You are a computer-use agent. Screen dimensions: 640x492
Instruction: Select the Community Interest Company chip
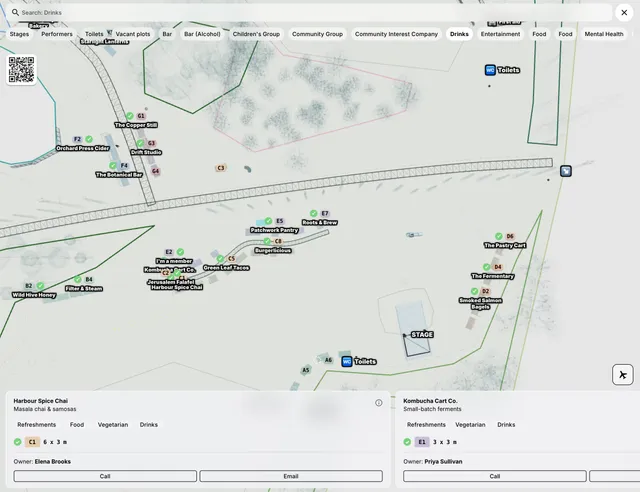[396, 34]
